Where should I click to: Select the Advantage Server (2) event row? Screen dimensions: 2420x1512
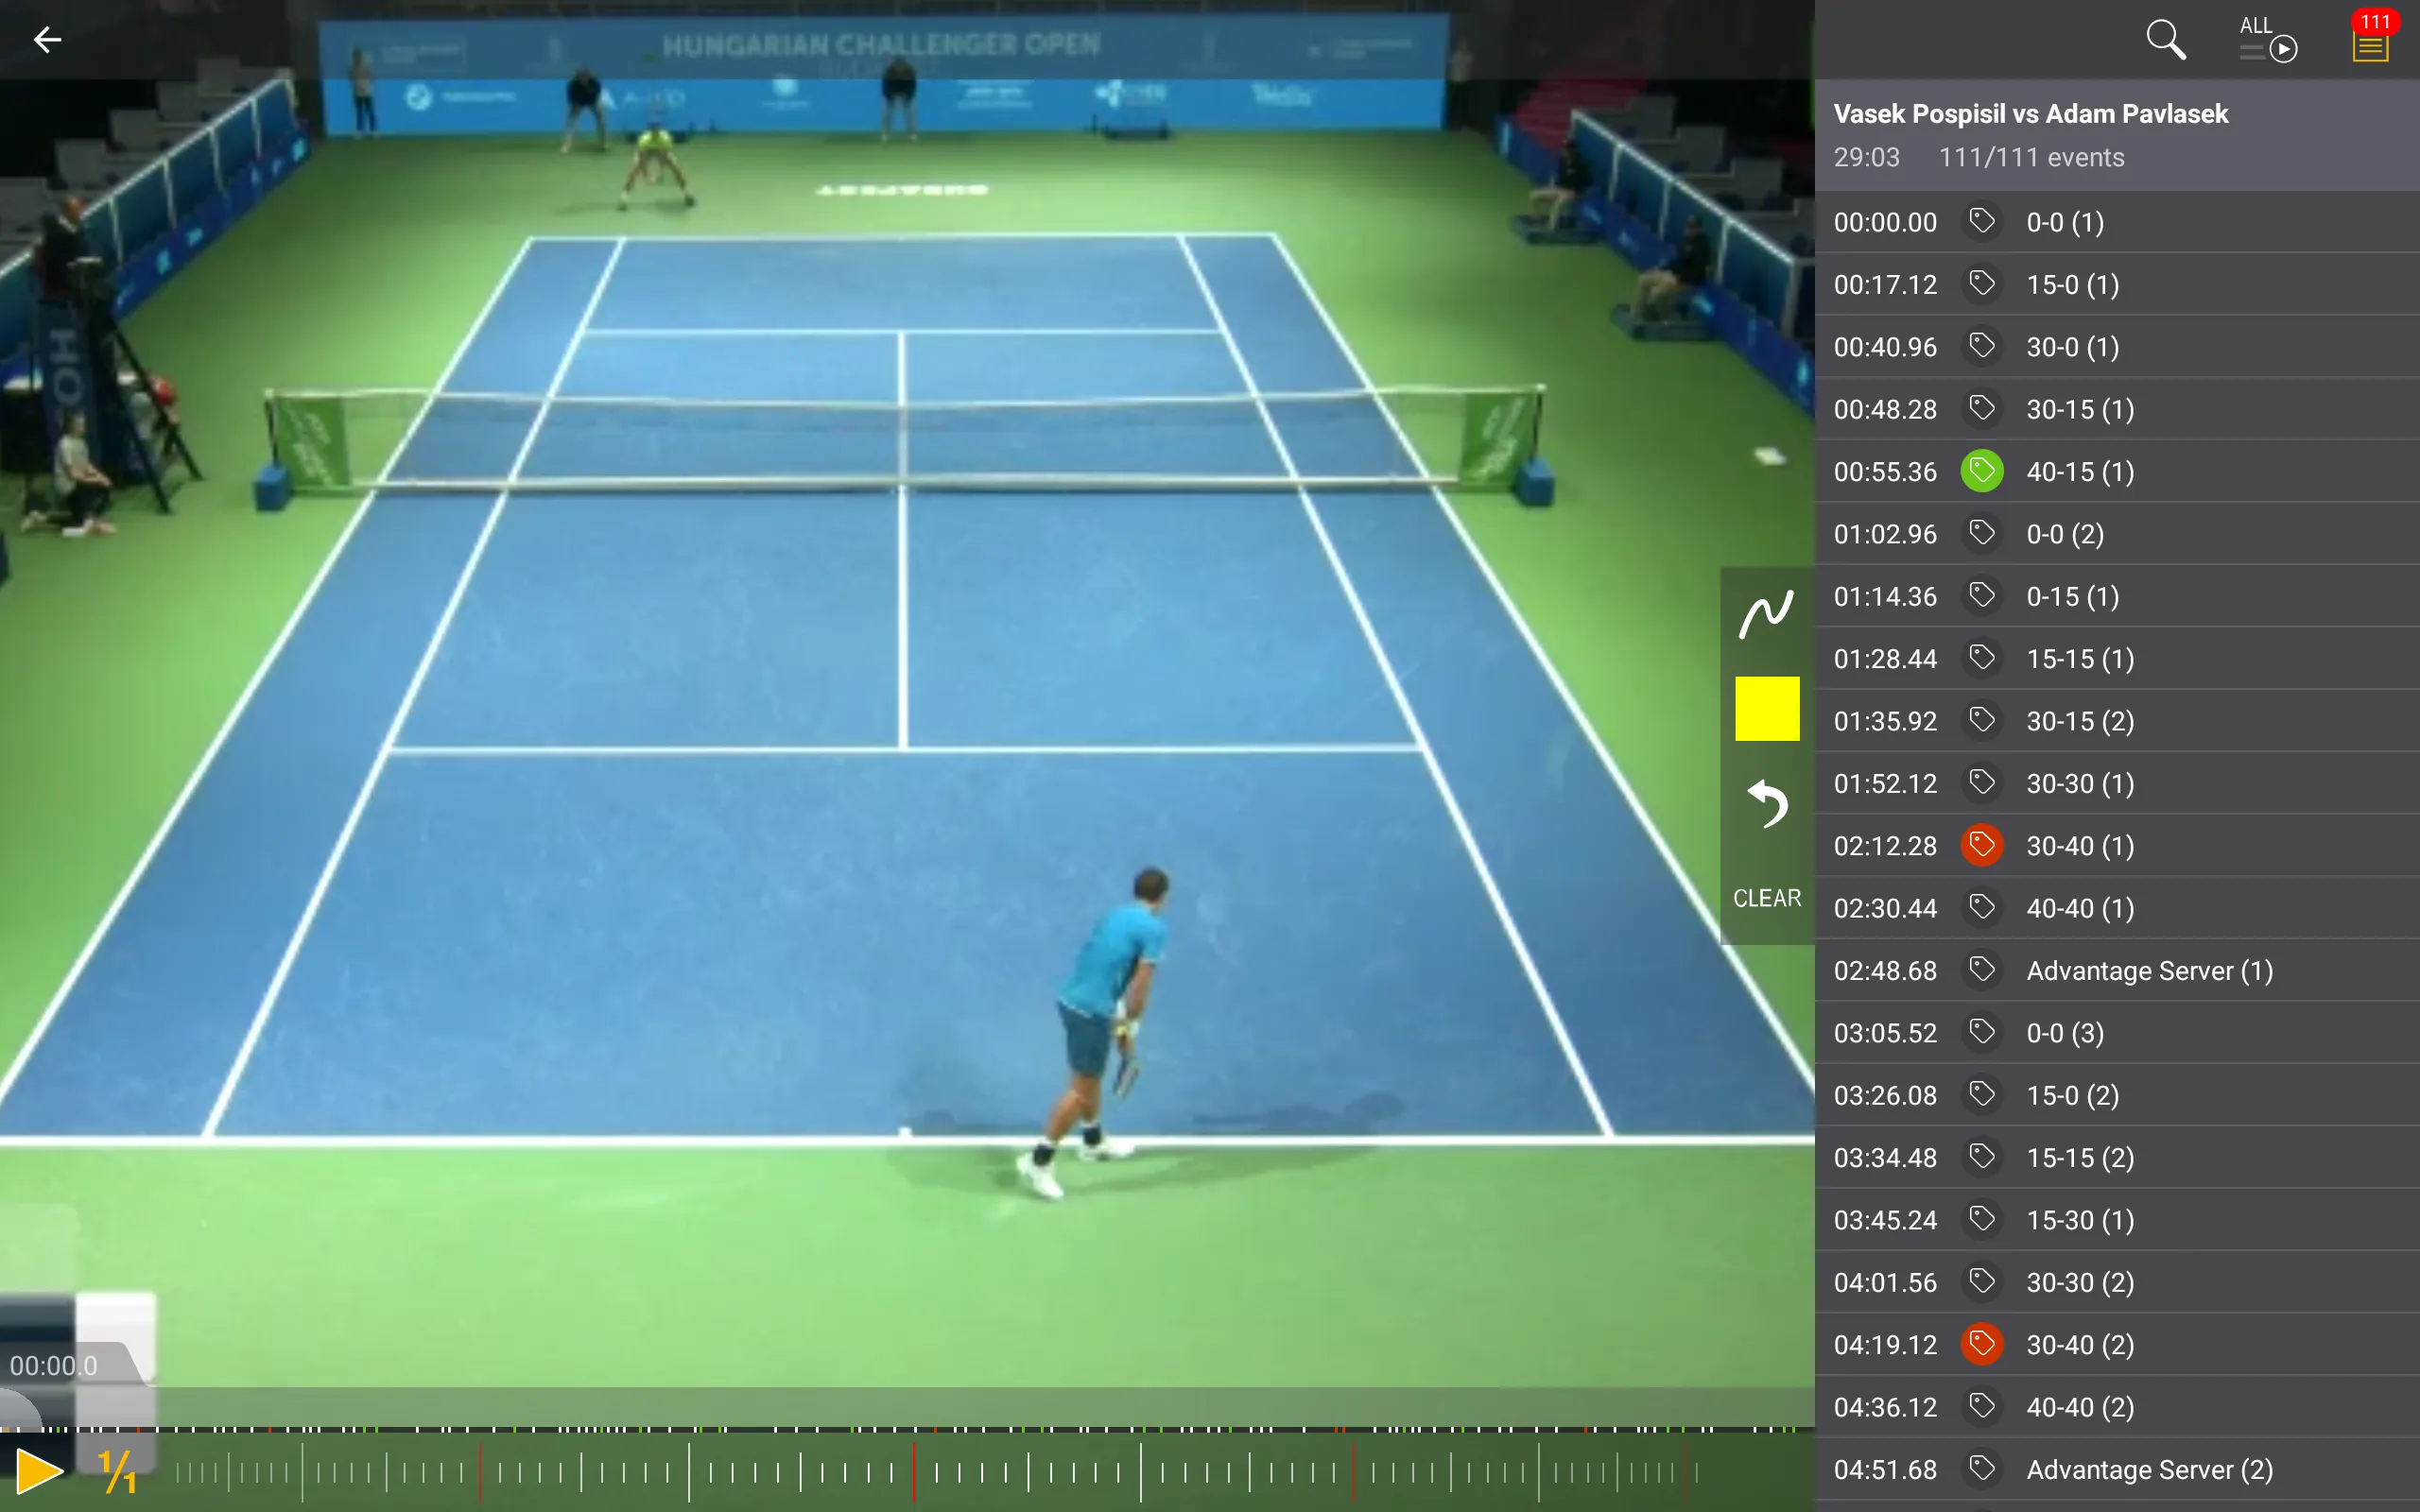coord(2117,1469)
